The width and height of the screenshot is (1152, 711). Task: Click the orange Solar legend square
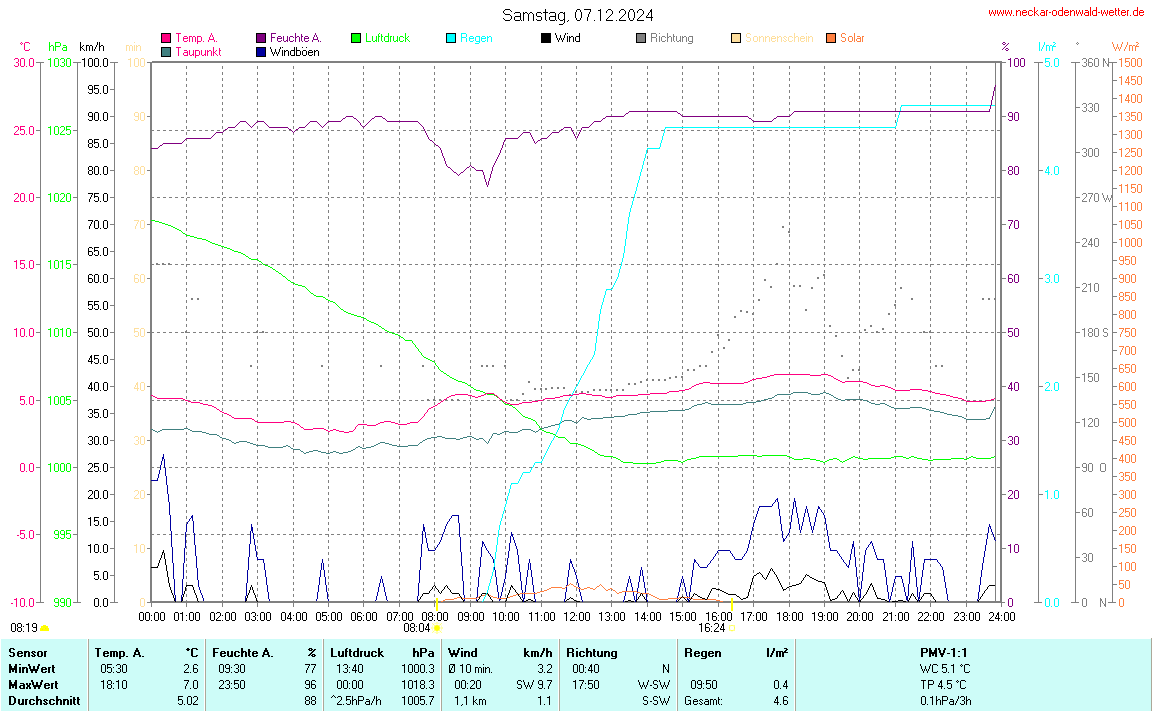[831, 38]
